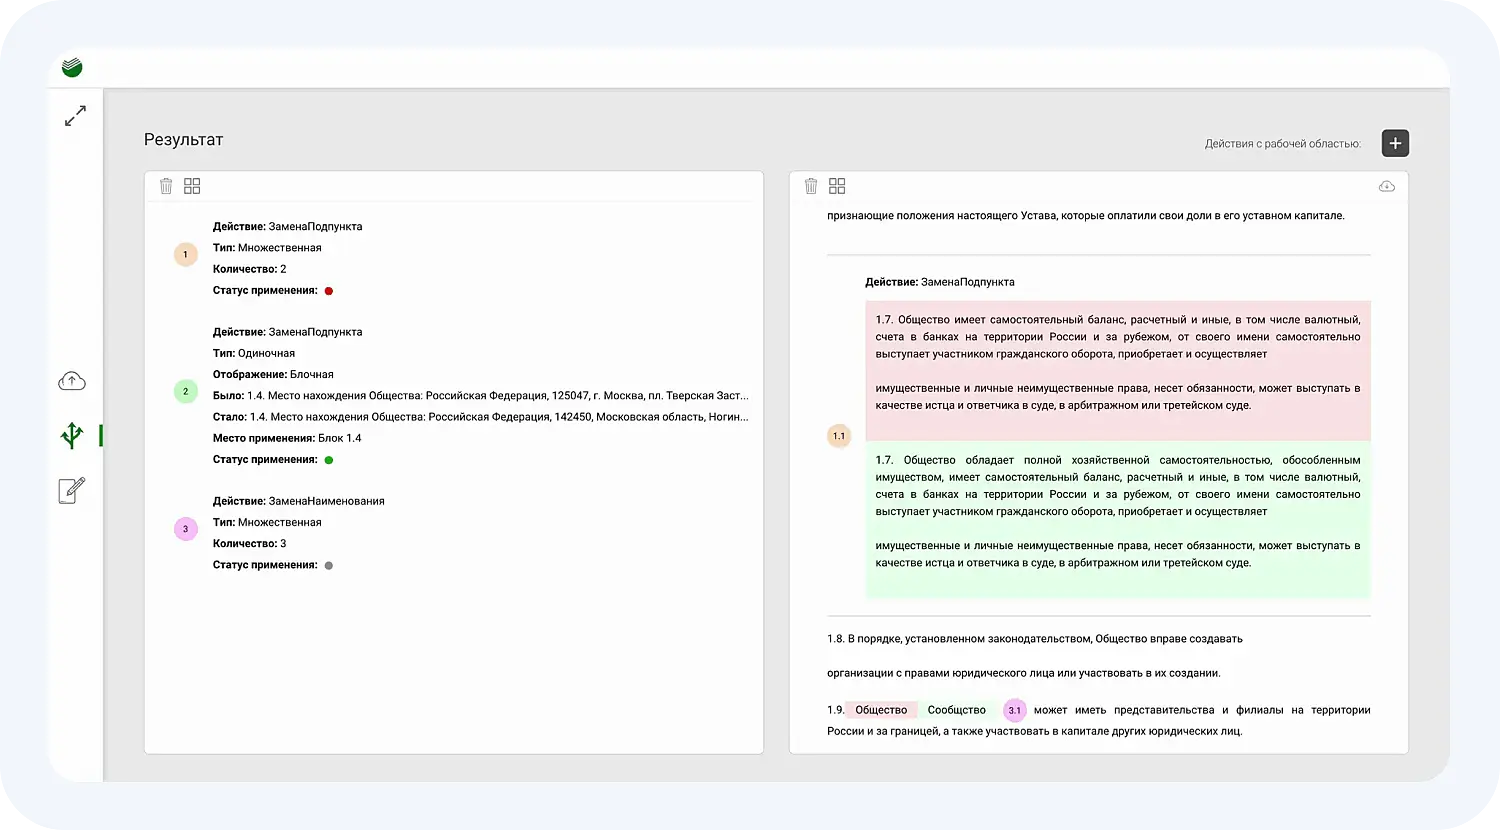Click the 3.1 pink marker in document
The image size is (1500, 830).
coord(1014,710)
